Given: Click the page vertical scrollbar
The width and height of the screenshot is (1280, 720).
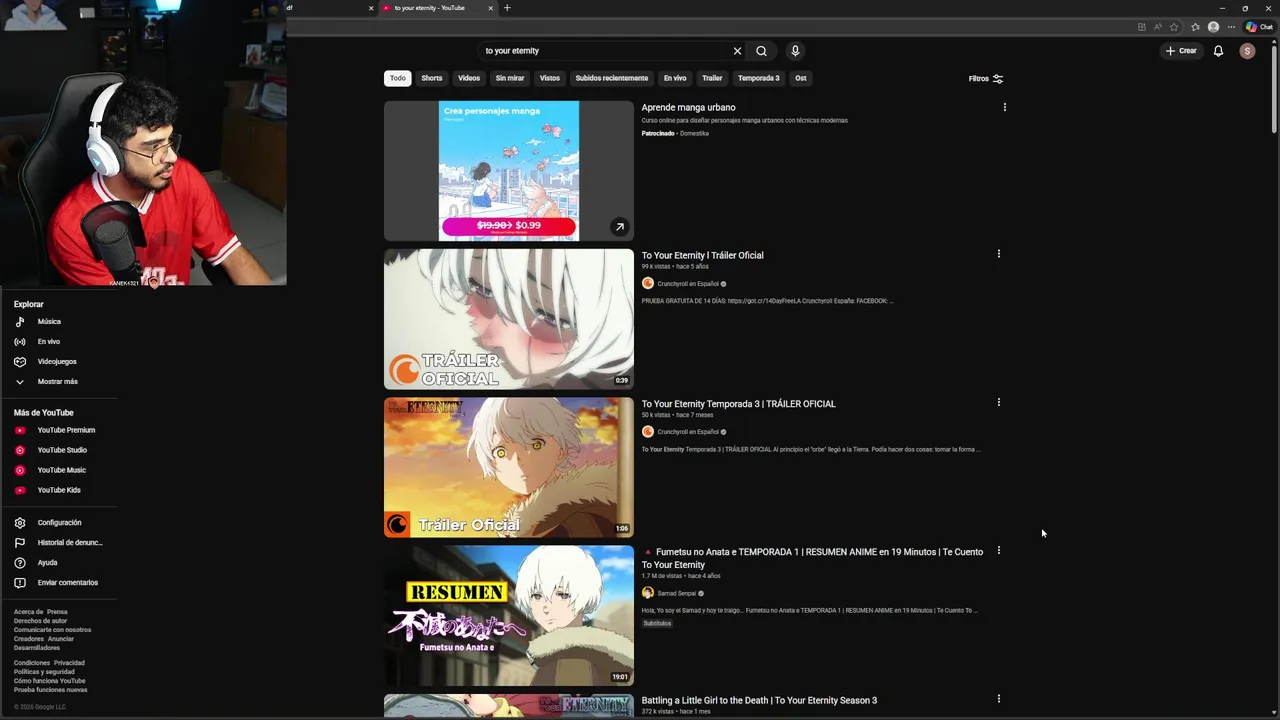Looking at the screenshot, I should 1274,90.
